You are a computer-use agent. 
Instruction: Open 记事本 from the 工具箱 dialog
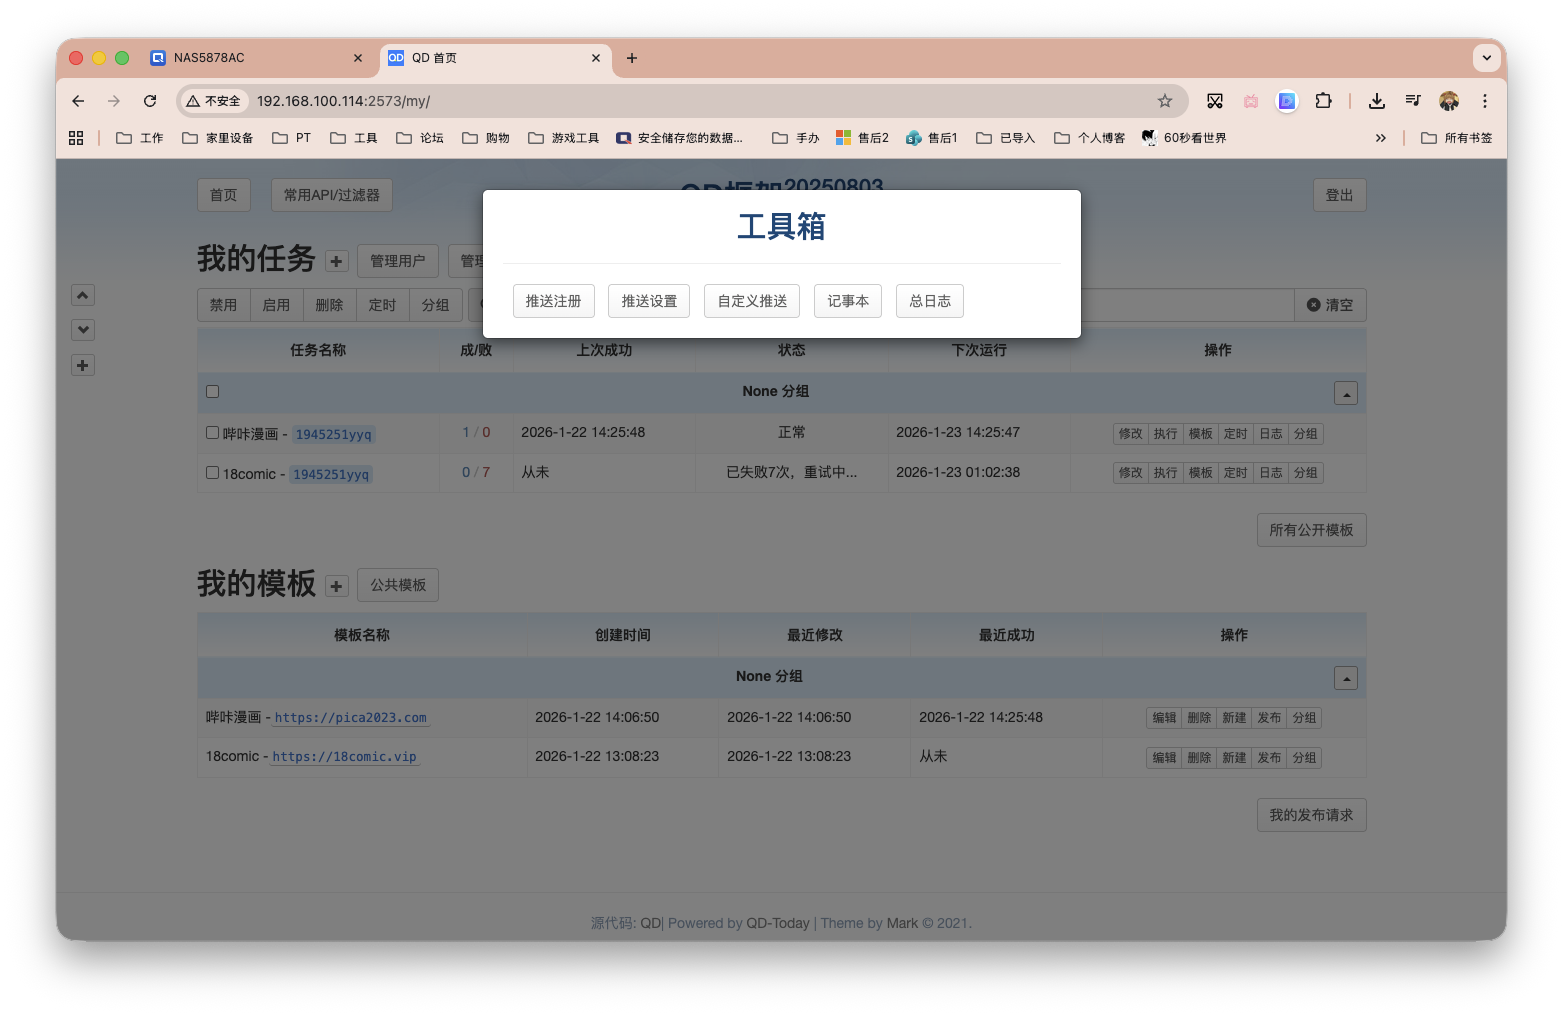(x=847, y=300)
